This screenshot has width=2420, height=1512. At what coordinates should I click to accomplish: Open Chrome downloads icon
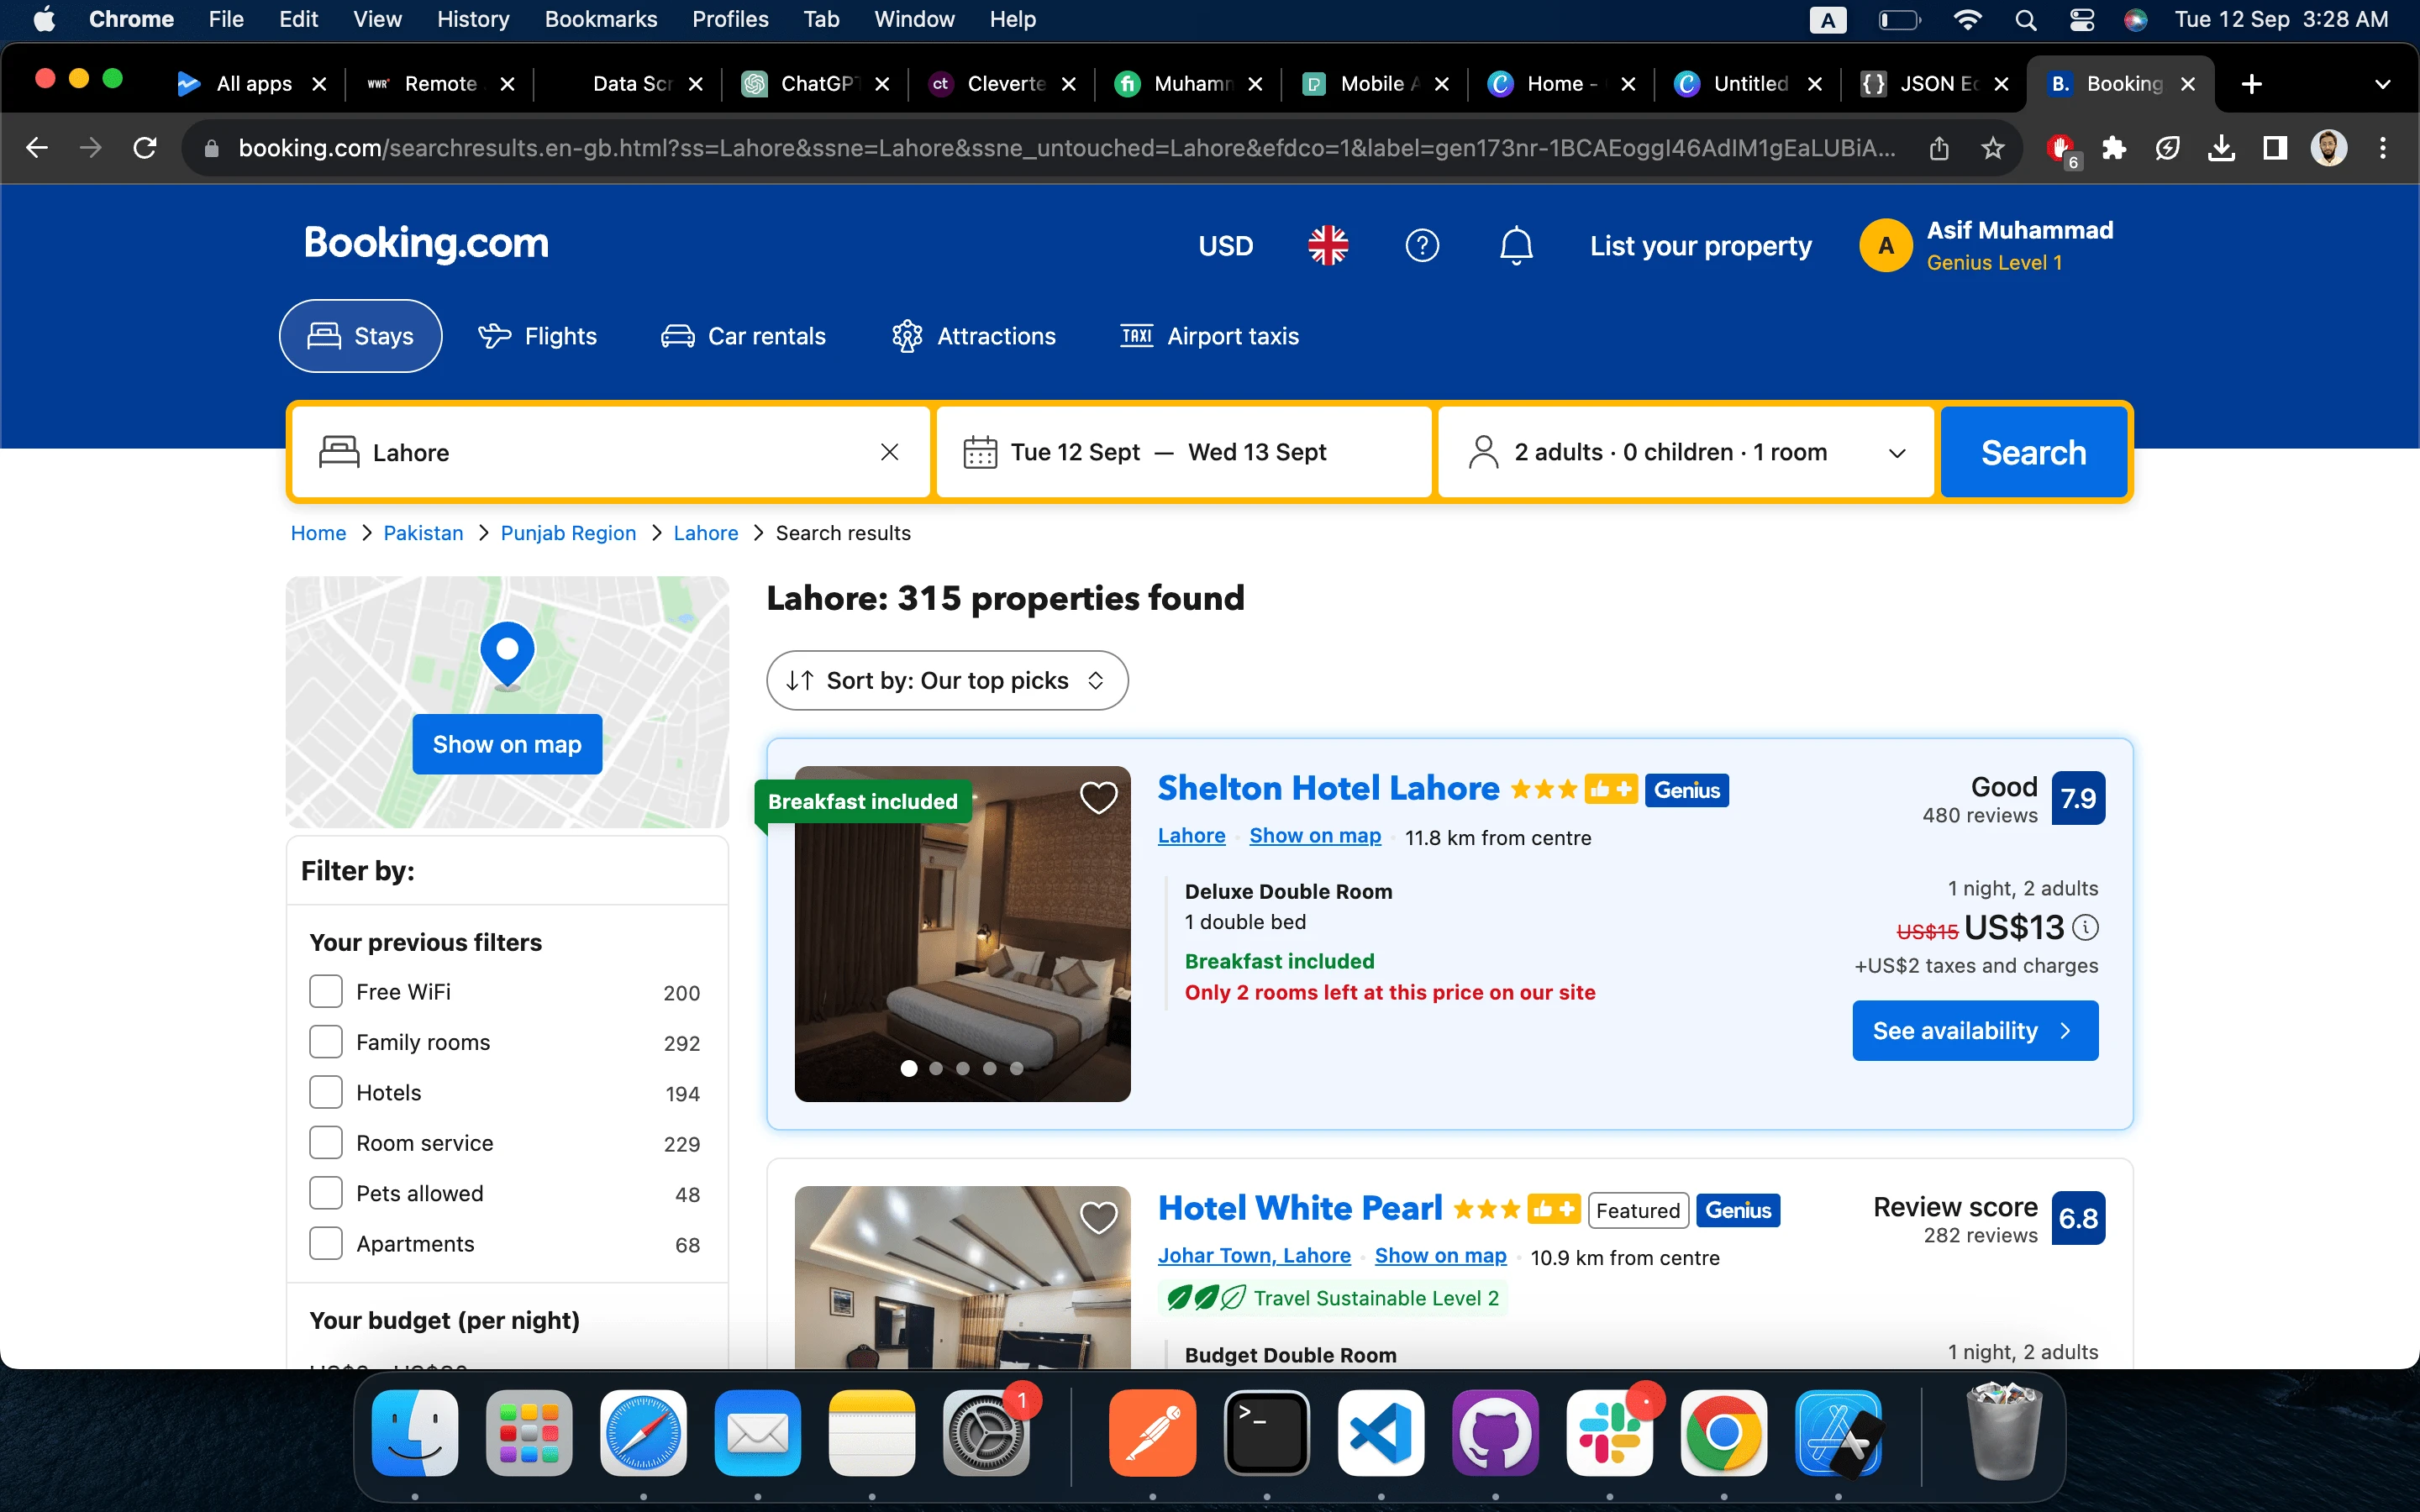(x=2221, y=148)
